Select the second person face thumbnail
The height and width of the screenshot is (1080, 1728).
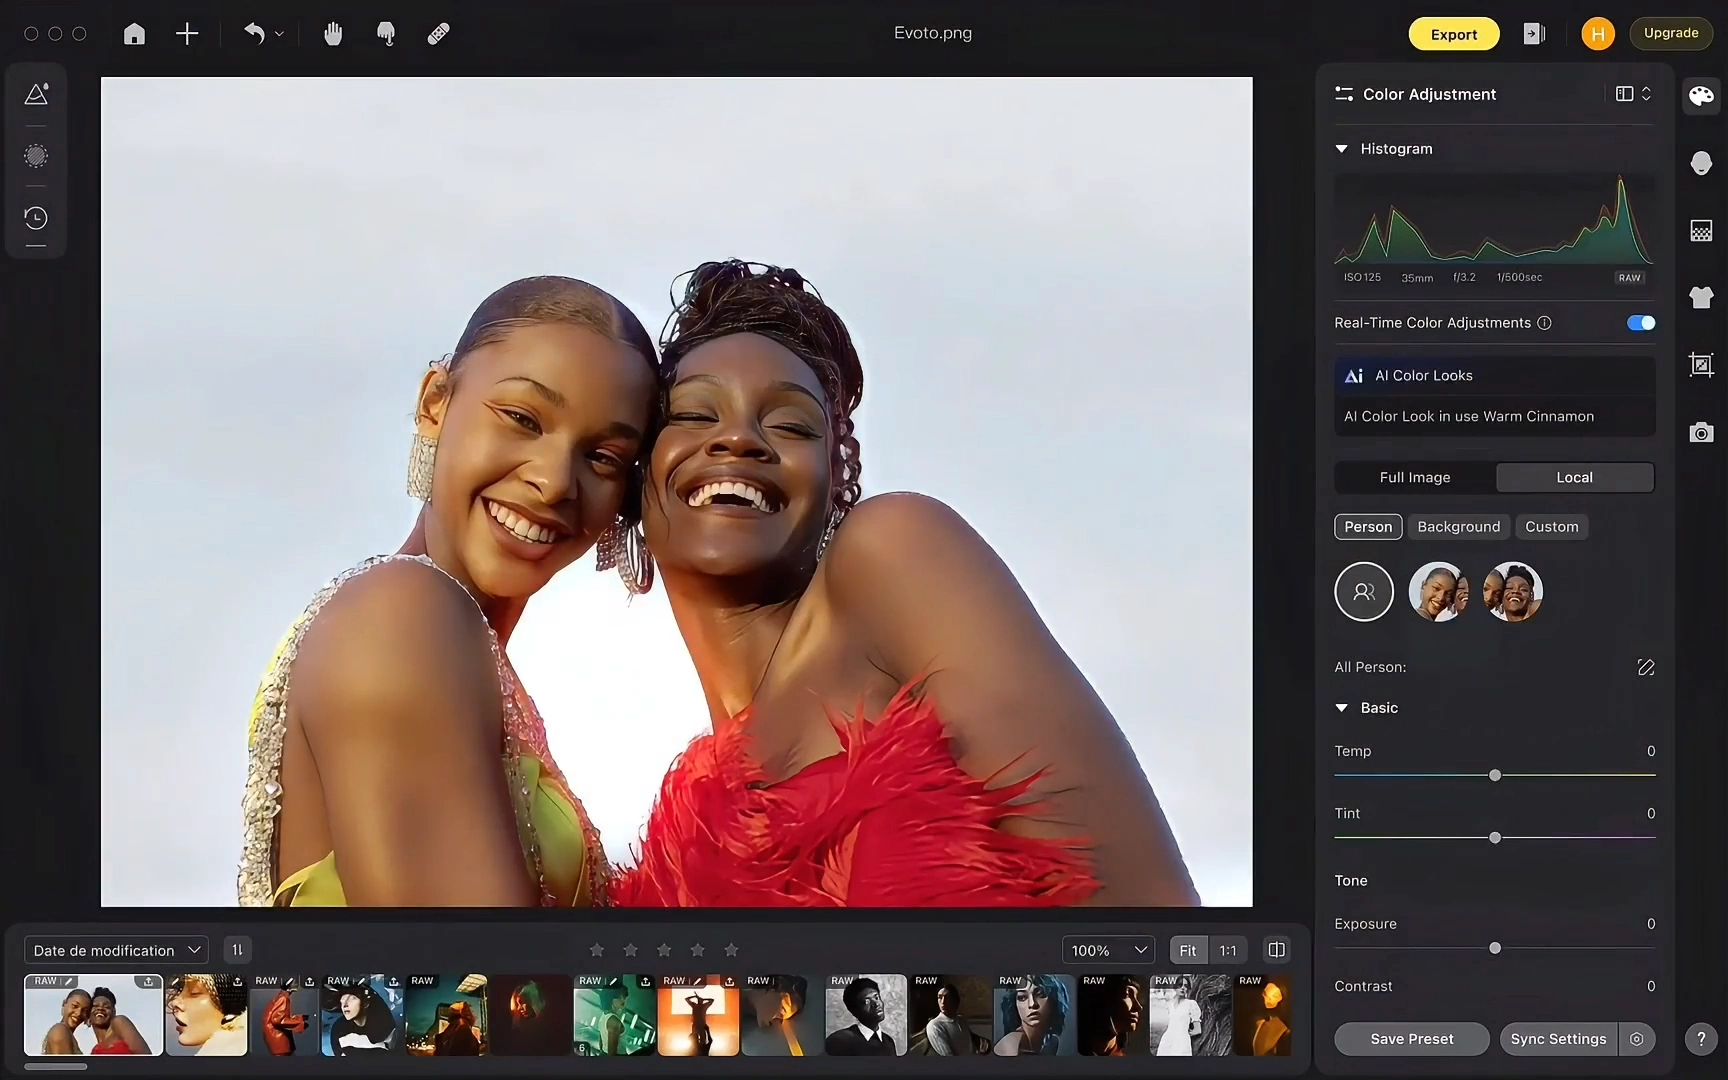tap(1512, 592)
